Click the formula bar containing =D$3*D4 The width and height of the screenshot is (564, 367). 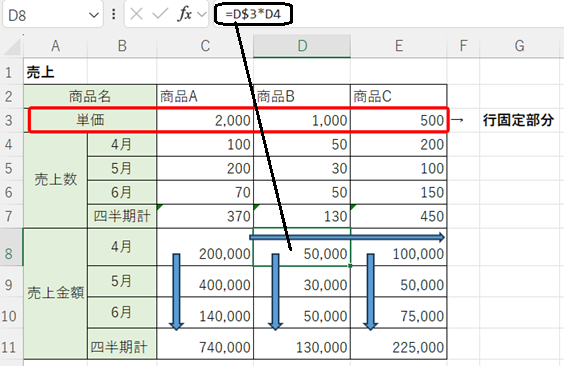pos(388,14)
